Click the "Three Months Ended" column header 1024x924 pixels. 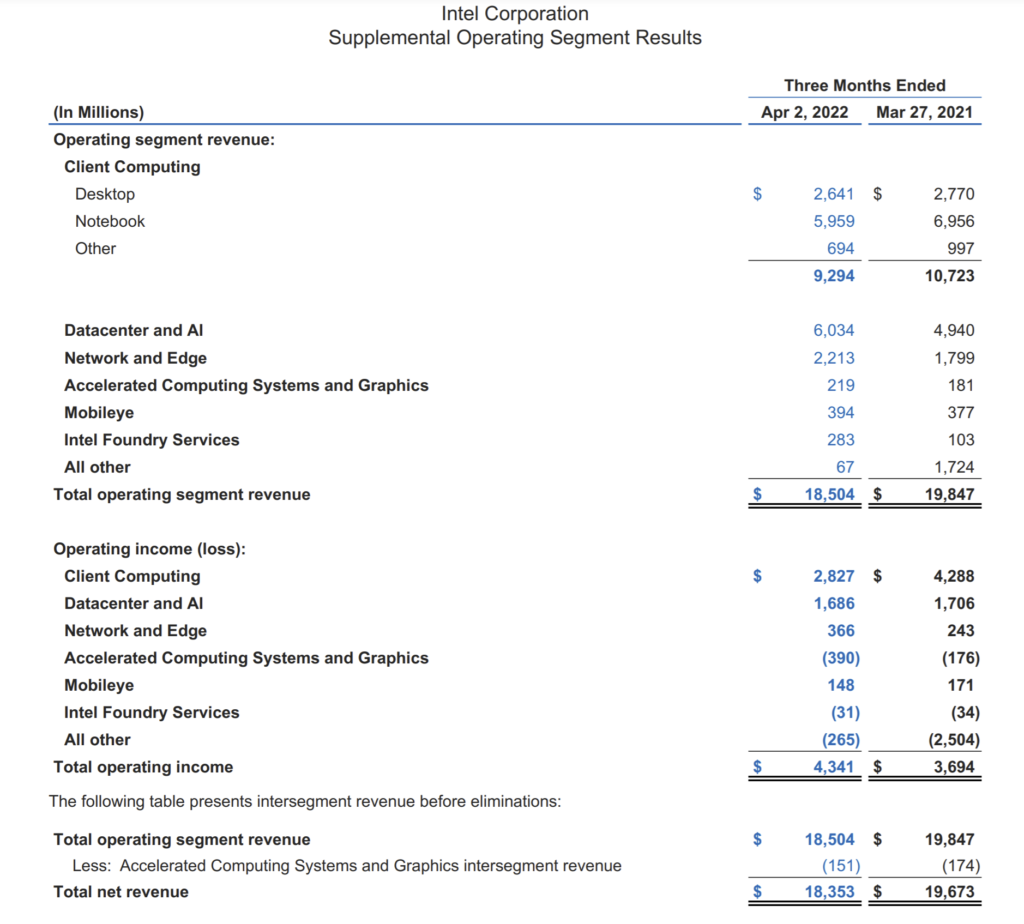coord(865,86)
